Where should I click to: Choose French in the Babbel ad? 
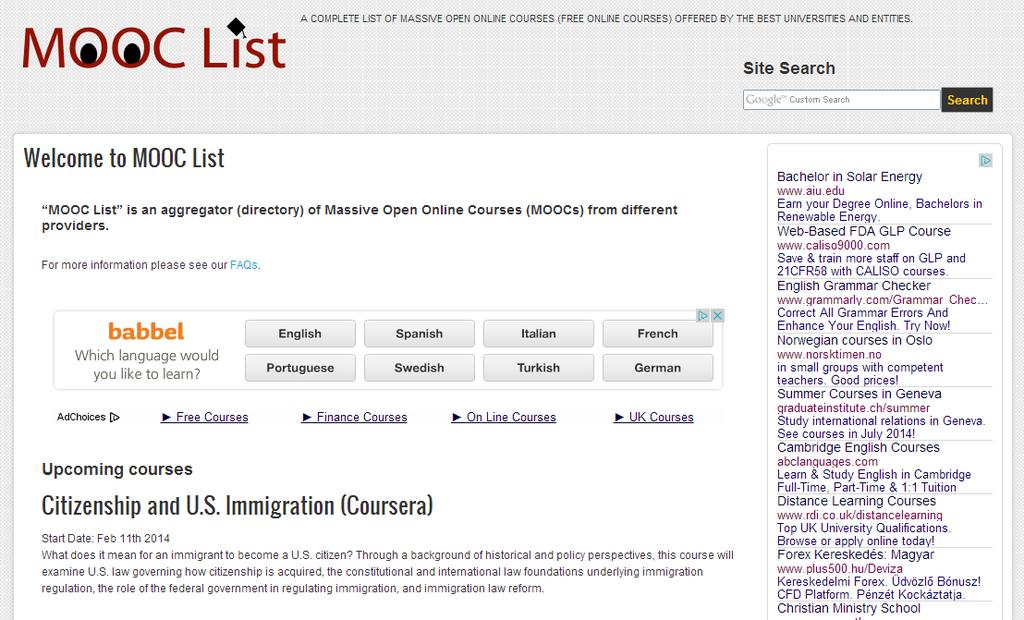658,333
